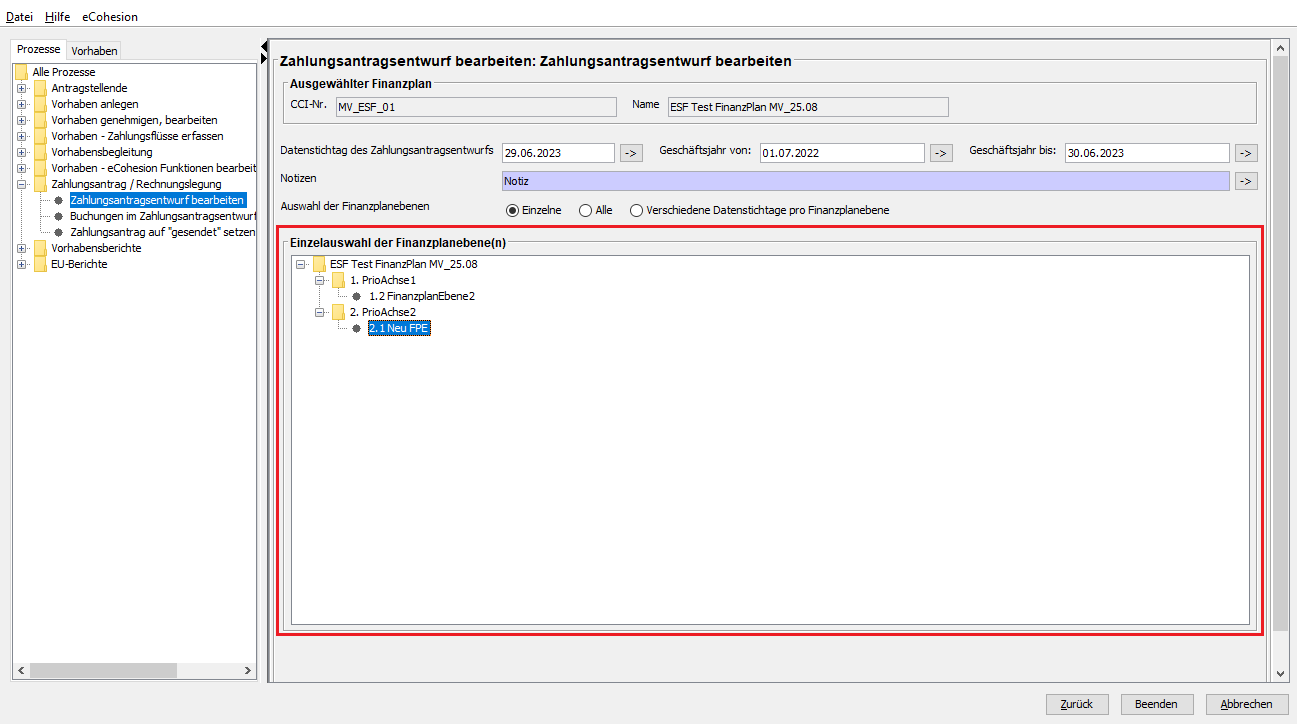
Task: Select the Einzelne radio button
Action: (513, 210)
